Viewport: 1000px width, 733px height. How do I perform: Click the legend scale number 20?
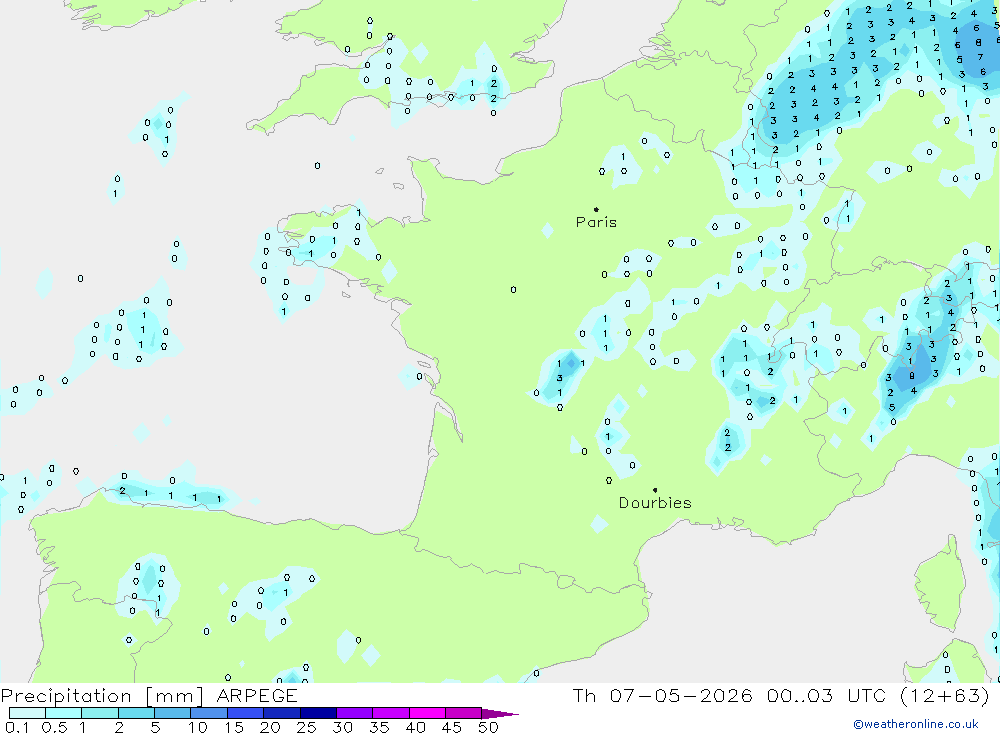pyautogui.click(x=270, y=727)
